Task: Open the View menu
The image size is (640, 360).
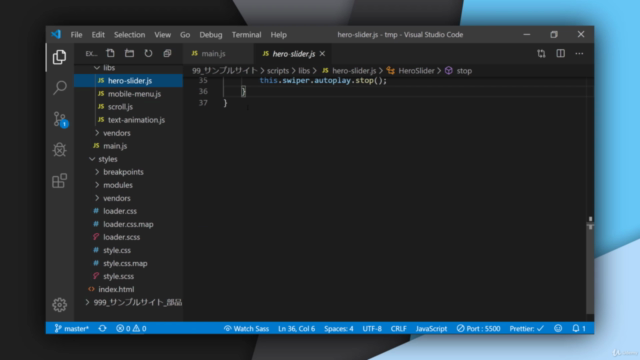Action: point(162,35)
